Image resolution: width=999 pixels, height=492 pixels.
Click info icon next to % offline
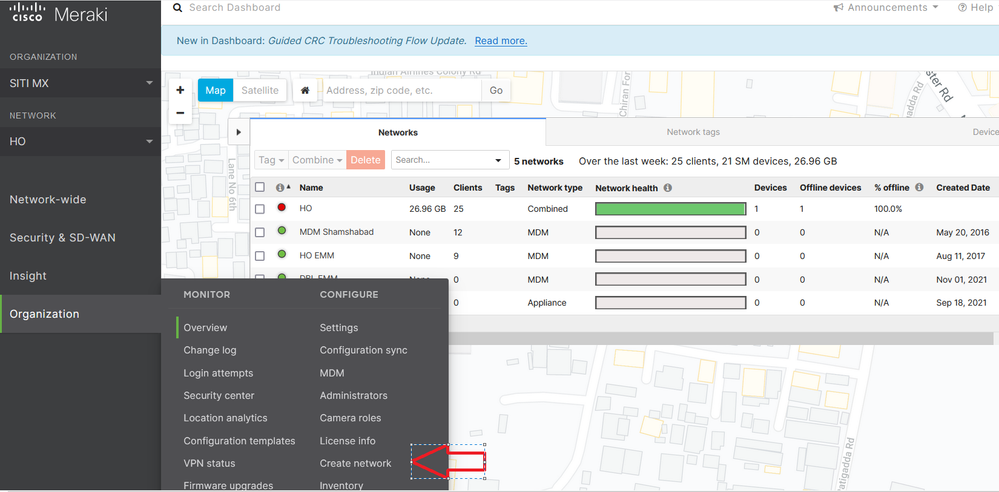pyautogui.click(x=919, y=188)
